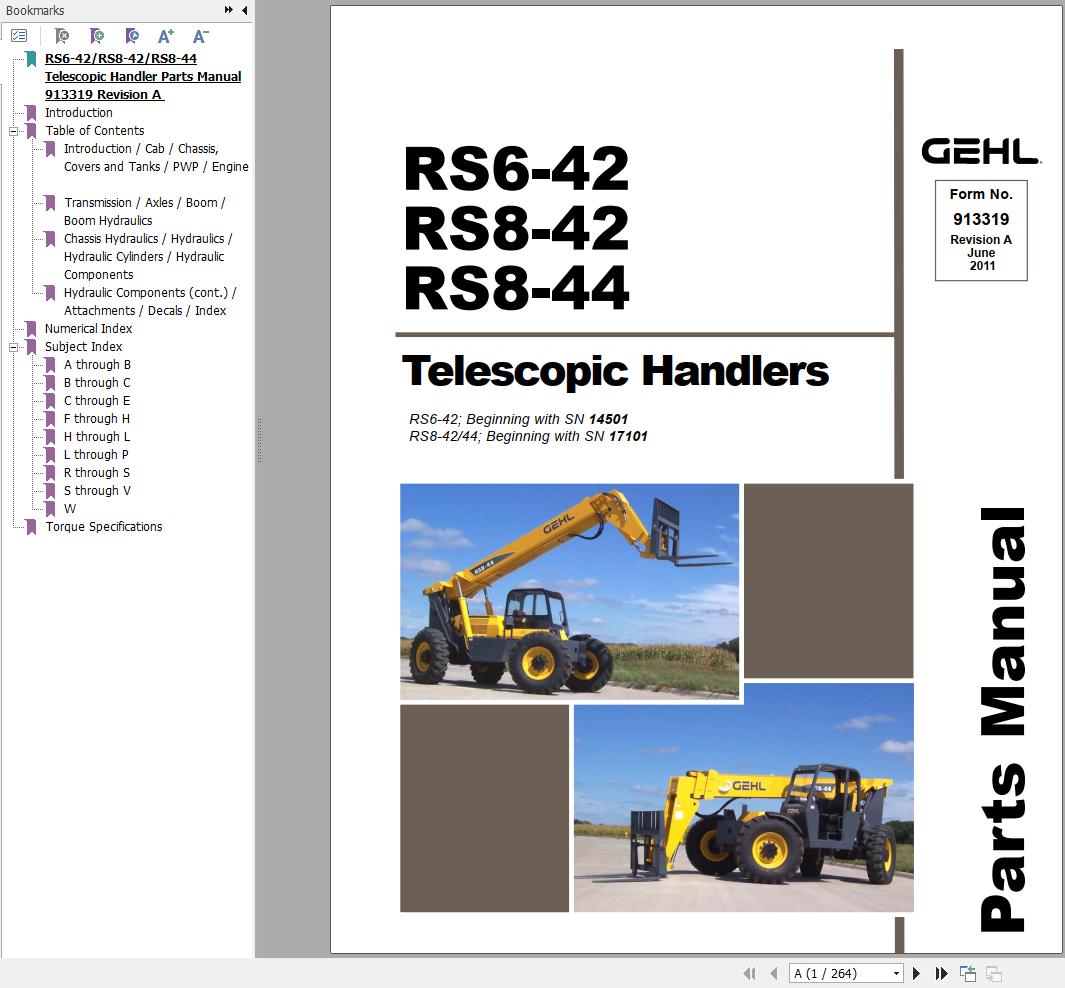
Task: Open Transmission / Axles / Boom bookmark
Action: pos(144,211)
